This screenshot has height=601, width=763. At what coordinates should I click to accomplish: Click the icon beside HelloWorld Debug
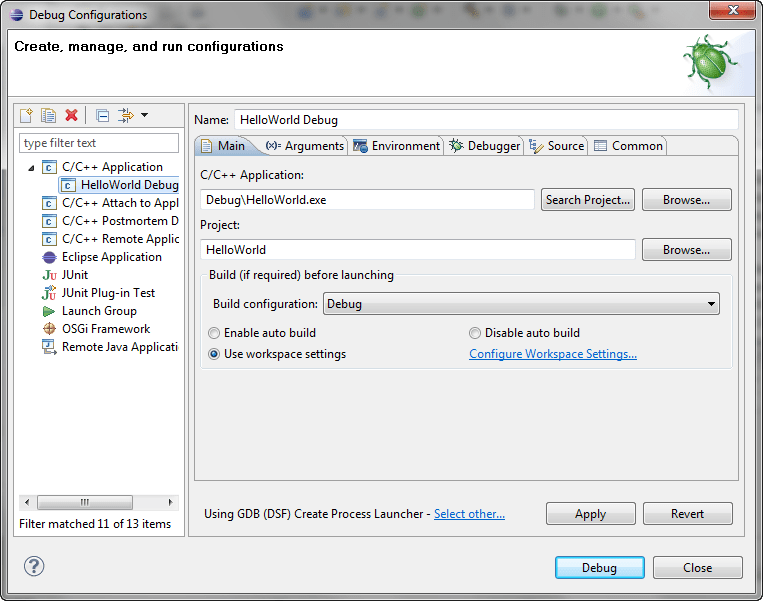click(x=68, y=185)
